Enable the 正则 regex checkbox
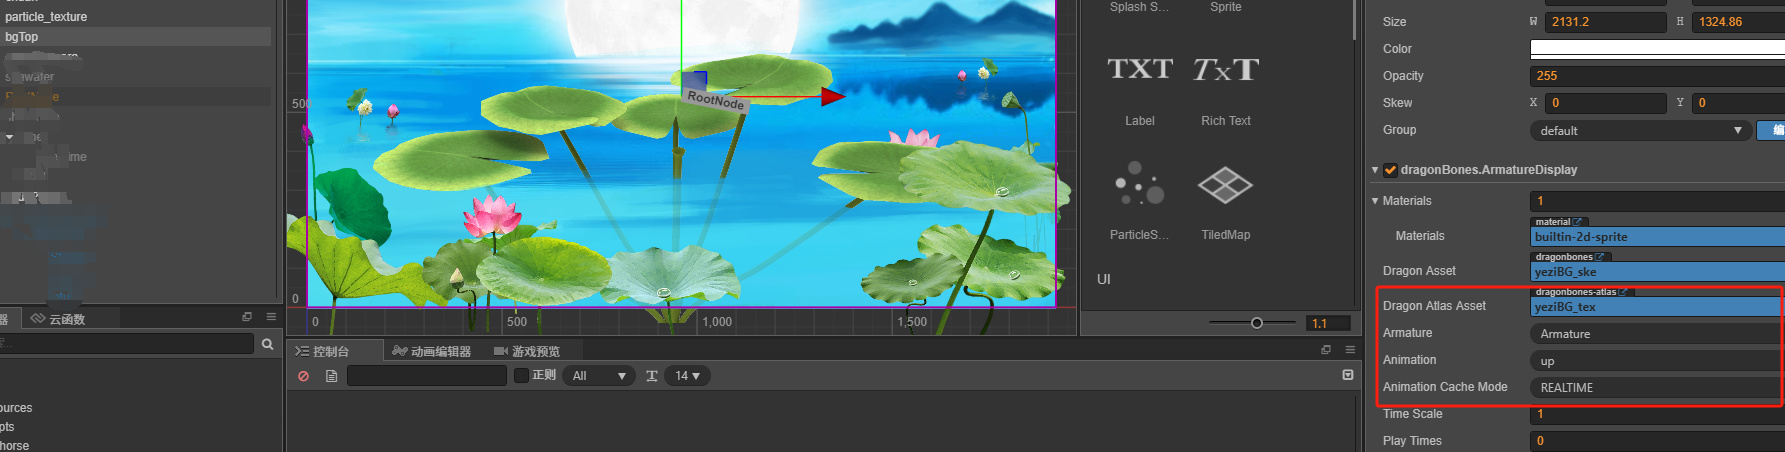This screenshot has height=452, width=1785. (x=521, y=375)
